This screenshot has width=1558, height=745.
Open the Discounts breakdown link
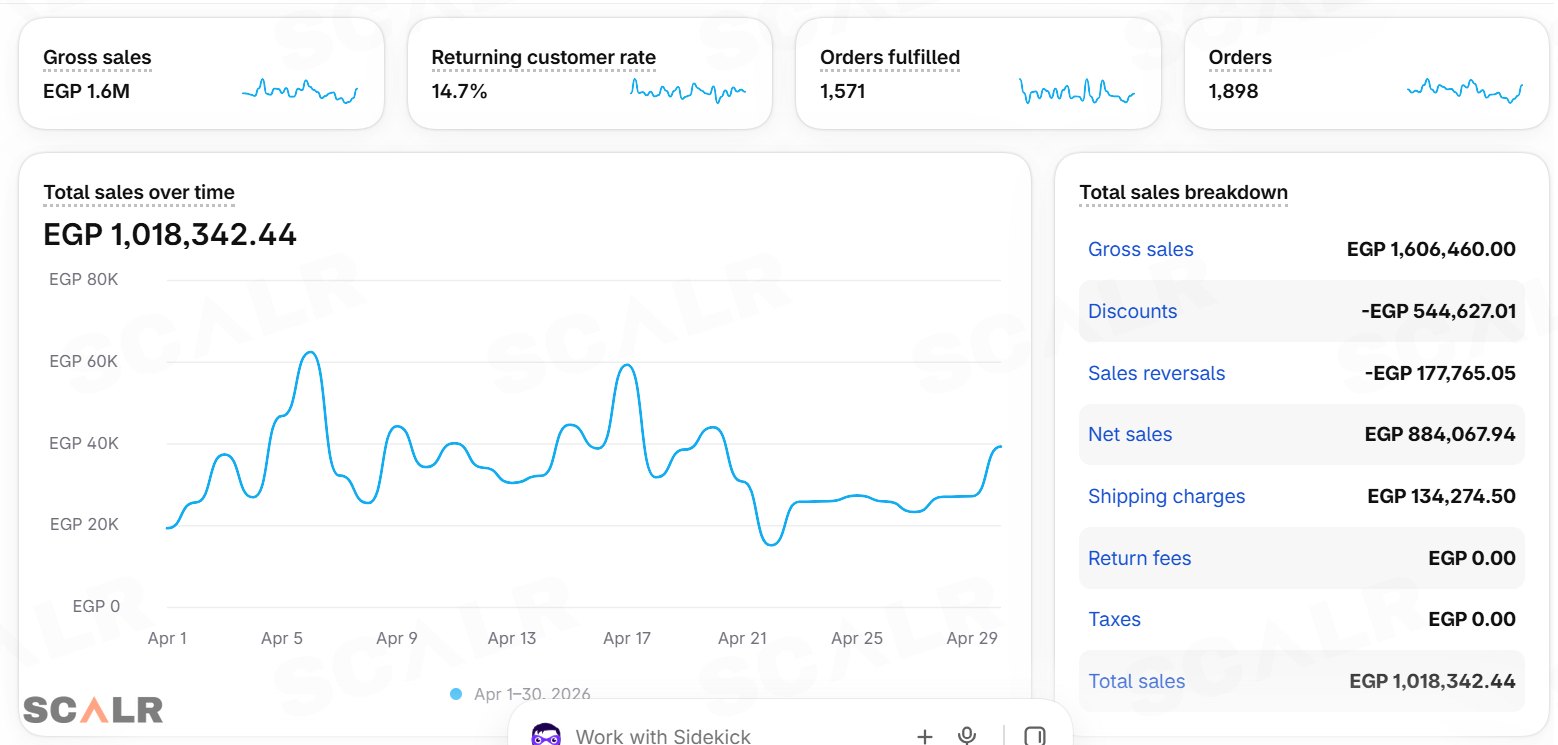(x=1133, y=312)
